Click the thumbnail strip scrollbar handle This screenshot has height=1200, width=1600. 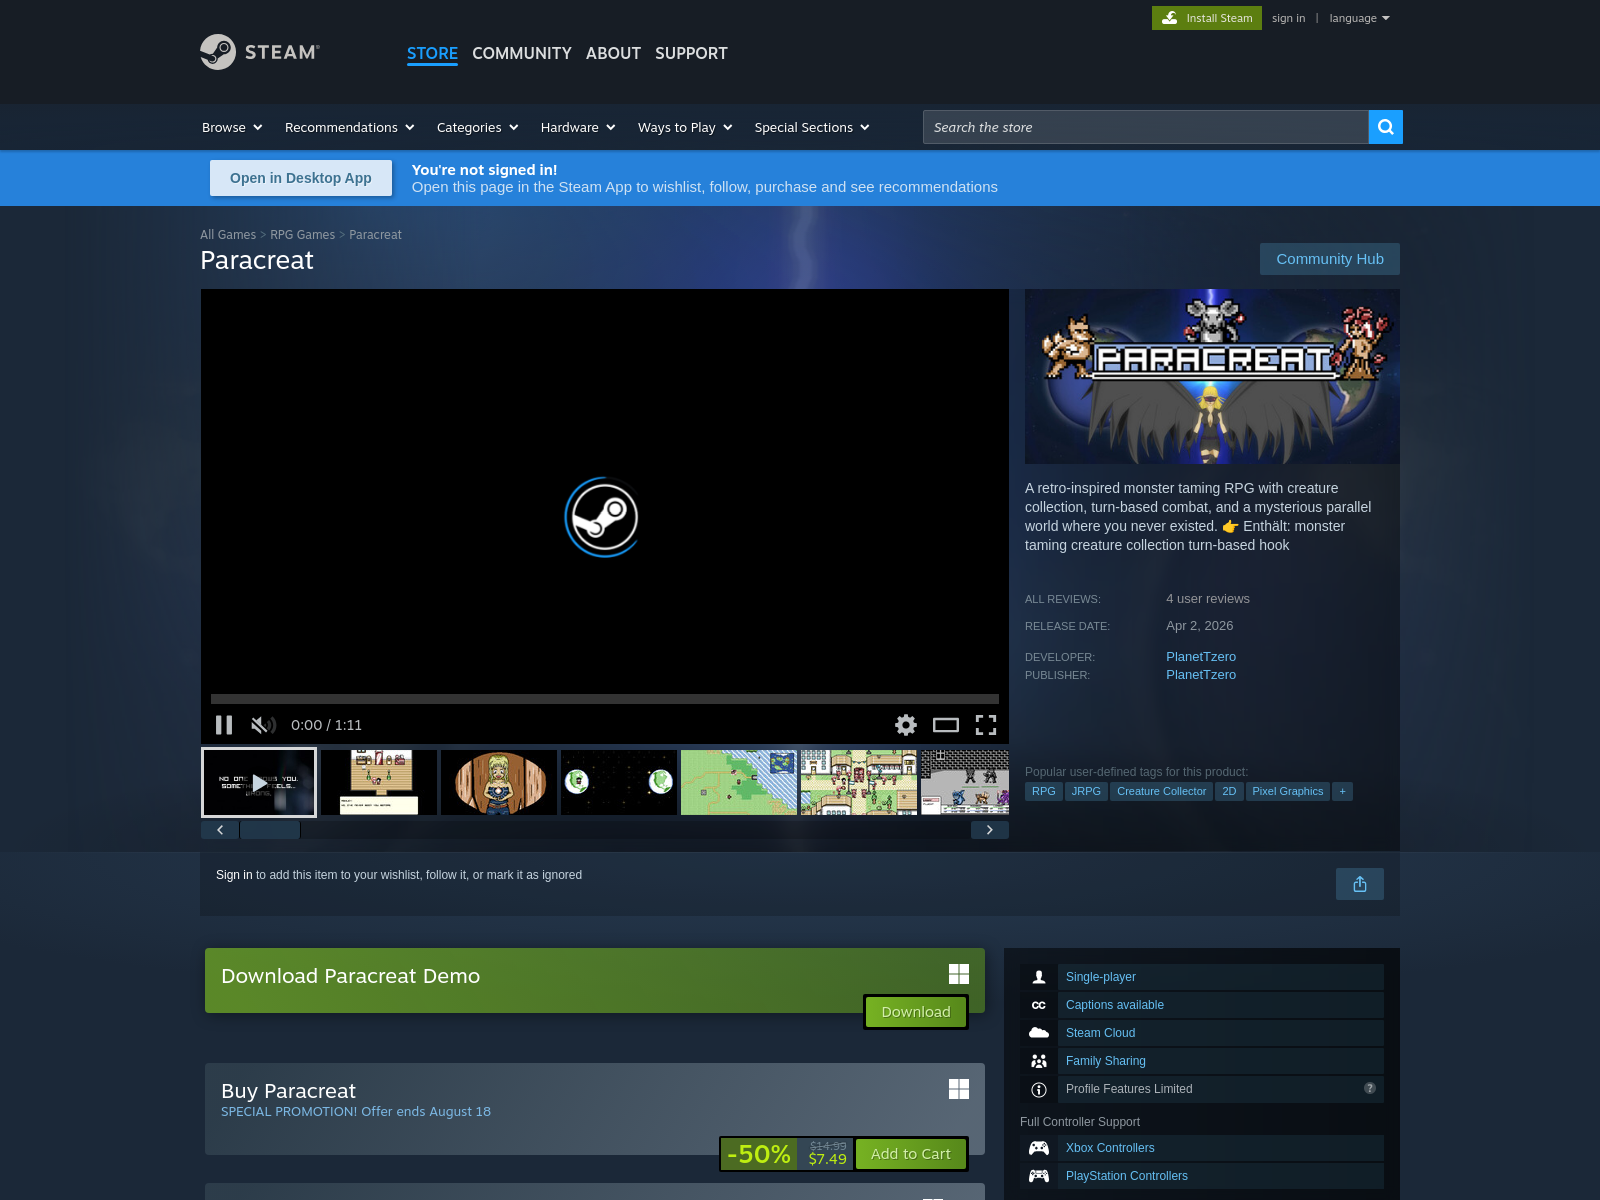point(270,830)
